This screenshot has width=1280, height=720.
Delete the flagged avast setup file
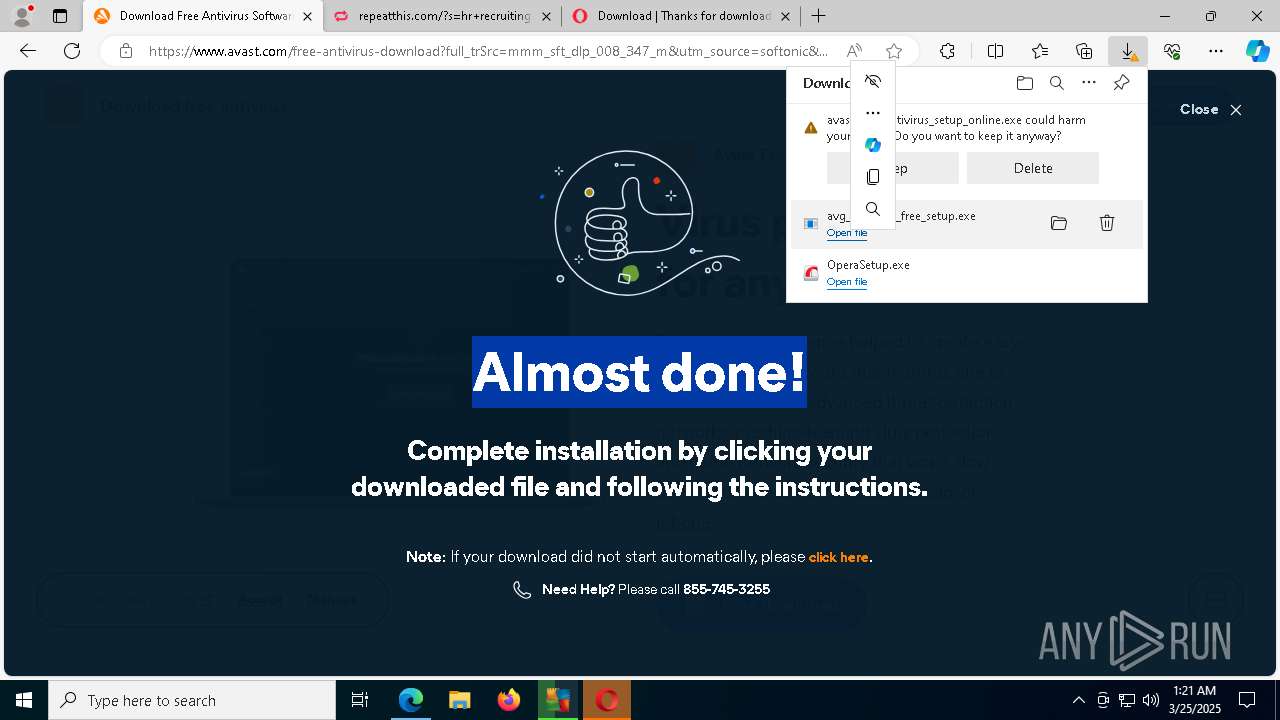pos(1033,168)
